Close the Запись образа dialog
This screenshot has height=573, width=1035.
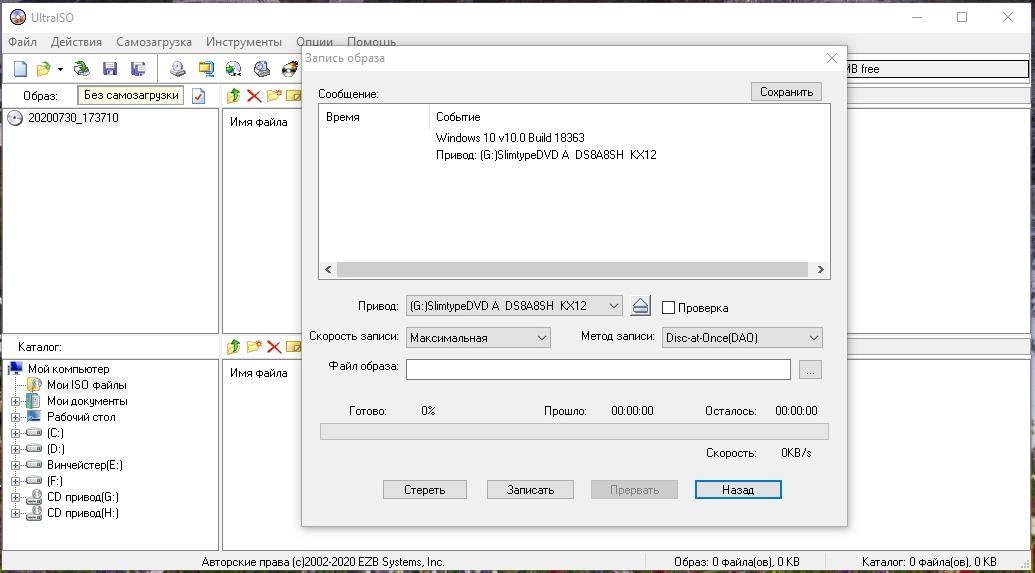click(832, 58)
